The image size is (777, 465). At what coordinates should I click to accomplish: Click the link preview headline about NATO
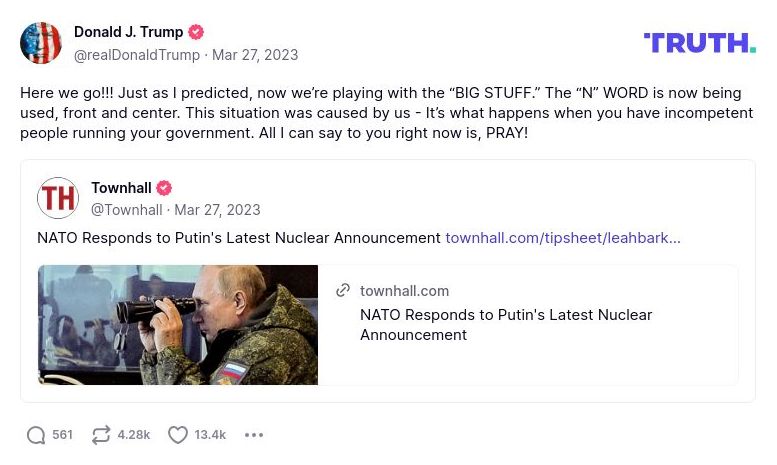coord(506,325)
